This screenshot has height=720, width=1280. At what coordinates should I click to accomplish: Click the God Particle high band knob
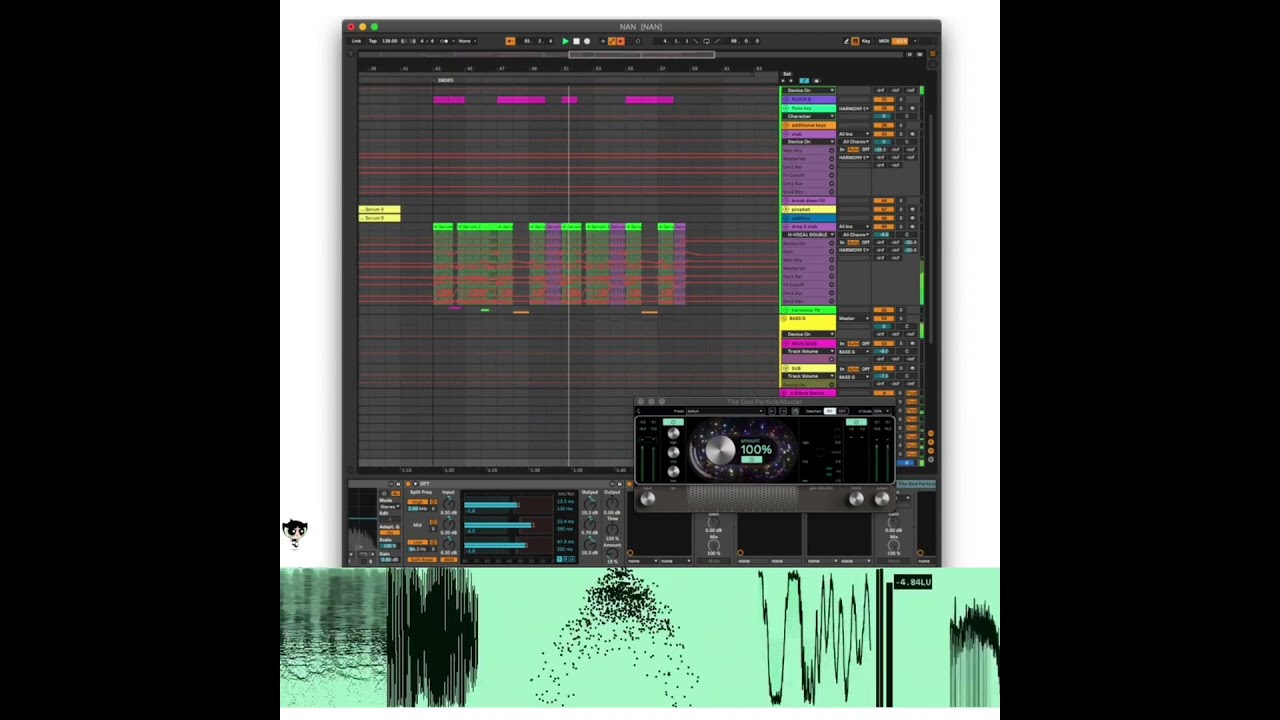coord(673,433)
